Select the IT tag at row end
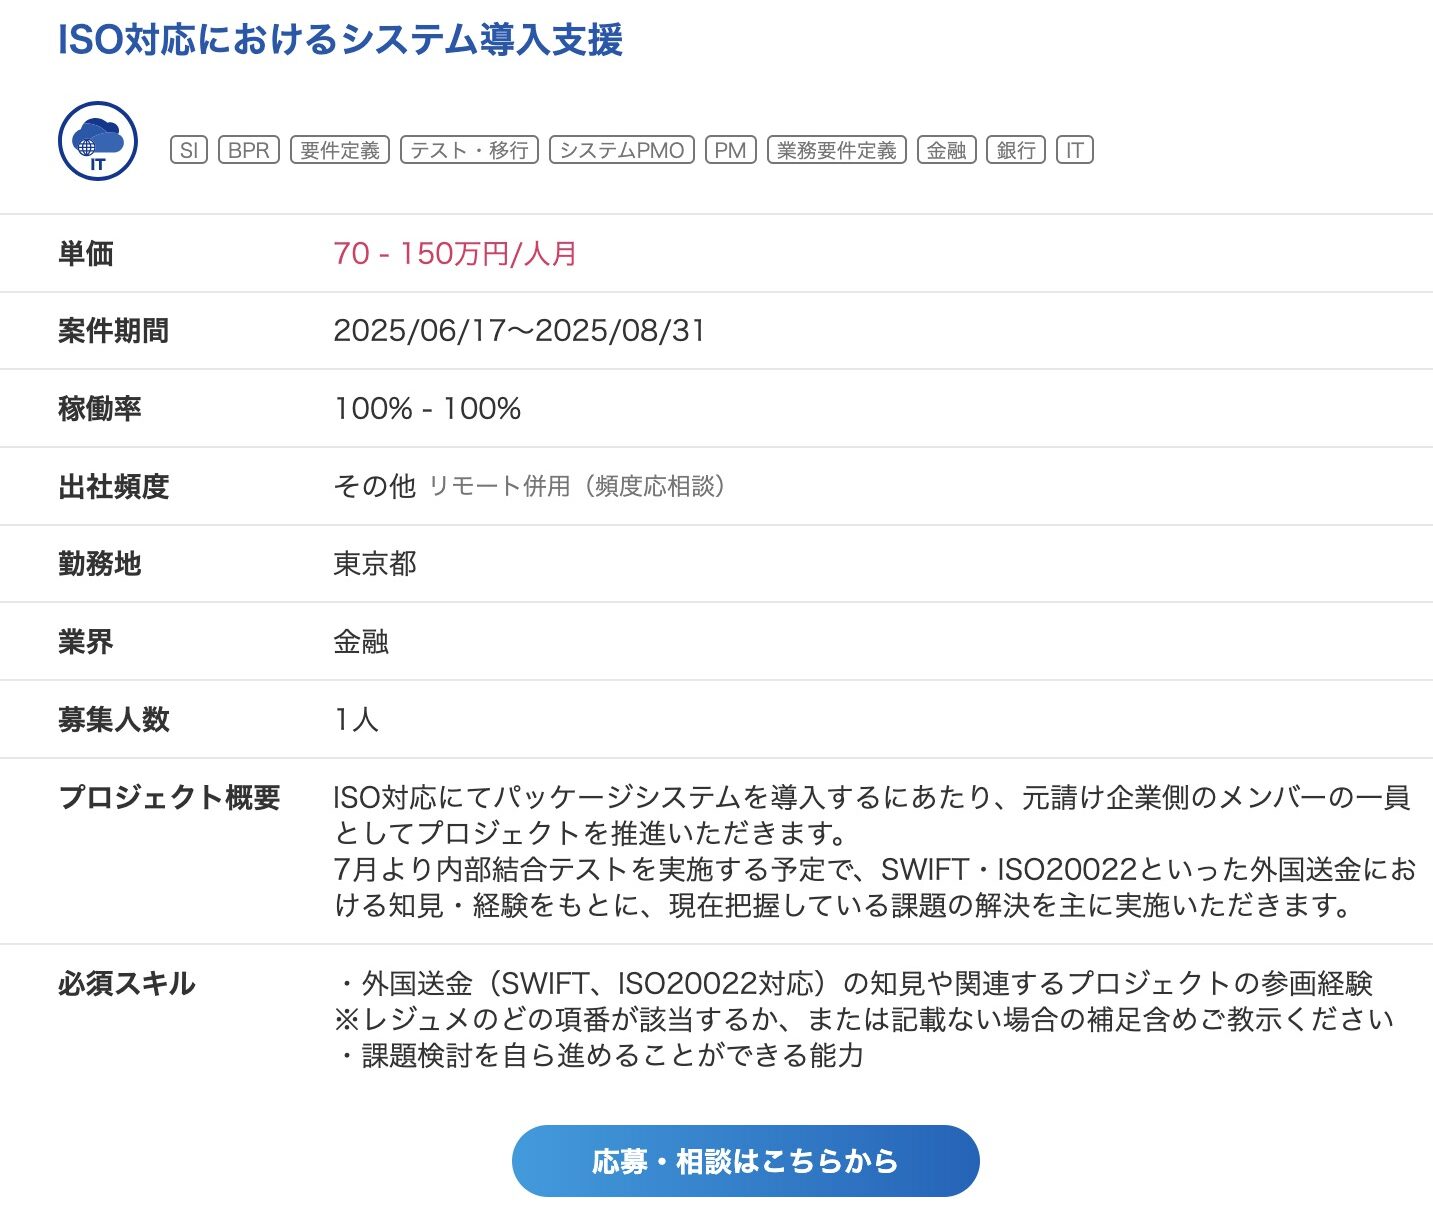The image size is (1433, 1230). coord(1075,150)
